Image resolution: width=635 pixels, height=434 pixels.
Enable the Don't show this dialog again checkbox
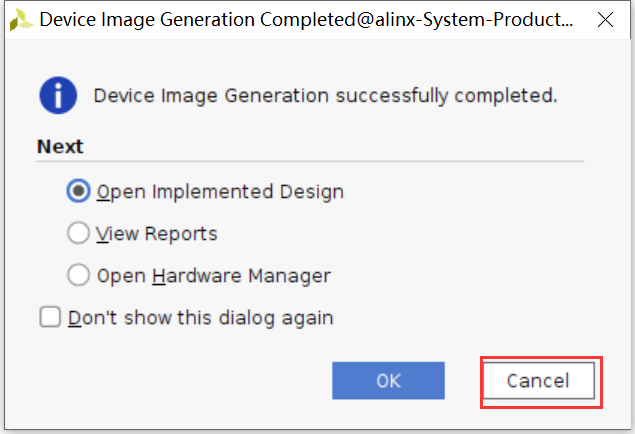tap(50, 317)
